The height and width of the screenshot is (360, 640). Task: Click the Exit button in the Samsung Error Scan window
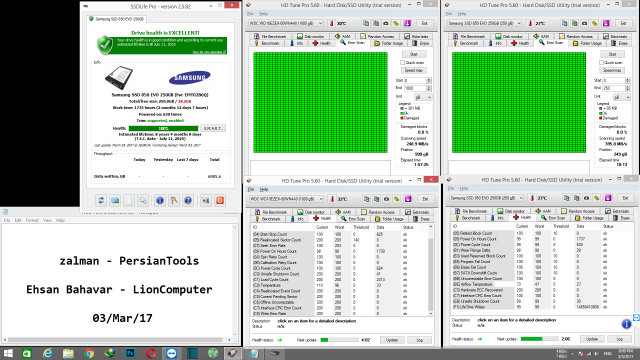point(624,23)
